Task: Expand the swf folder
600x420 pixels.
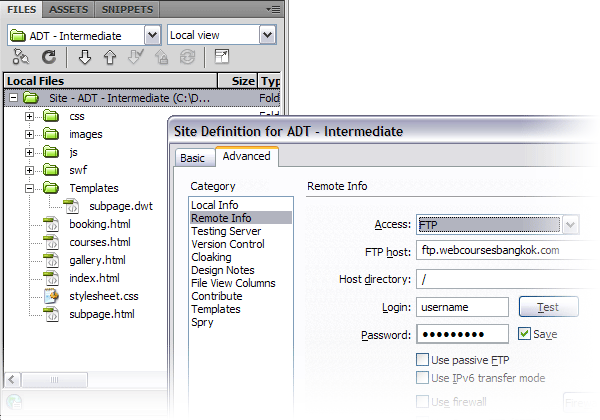Action: 29,170
